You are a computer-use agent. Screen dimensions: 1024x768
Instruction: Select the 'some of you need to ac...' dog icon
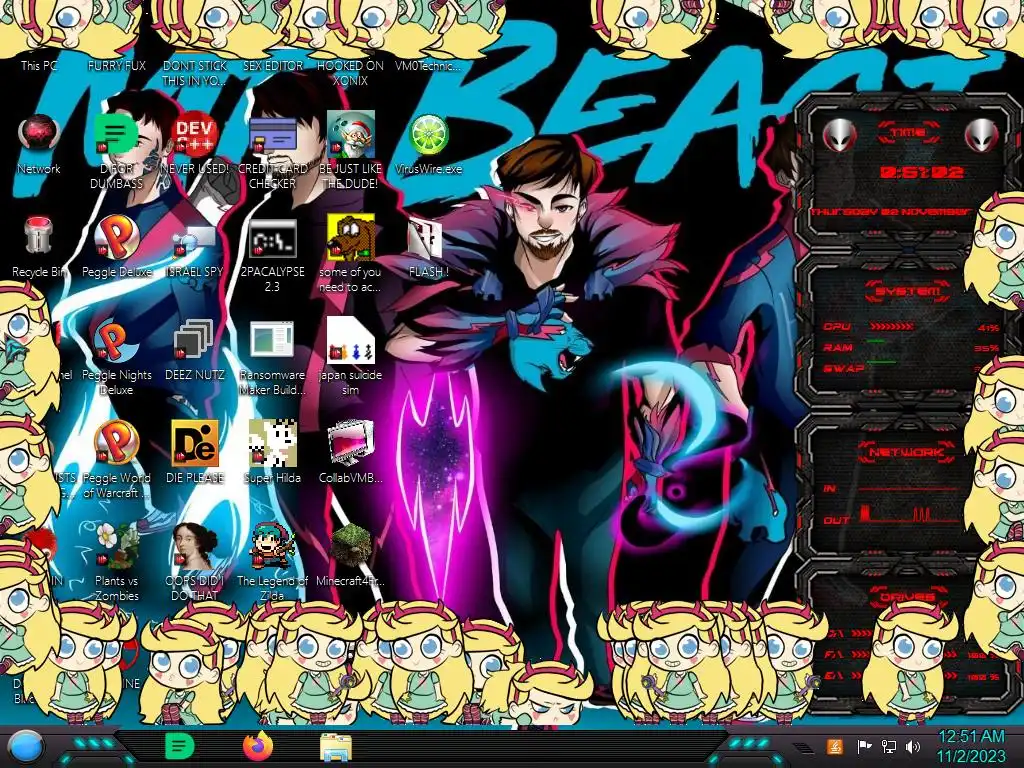pyautogui.click(x=351, y=236)
